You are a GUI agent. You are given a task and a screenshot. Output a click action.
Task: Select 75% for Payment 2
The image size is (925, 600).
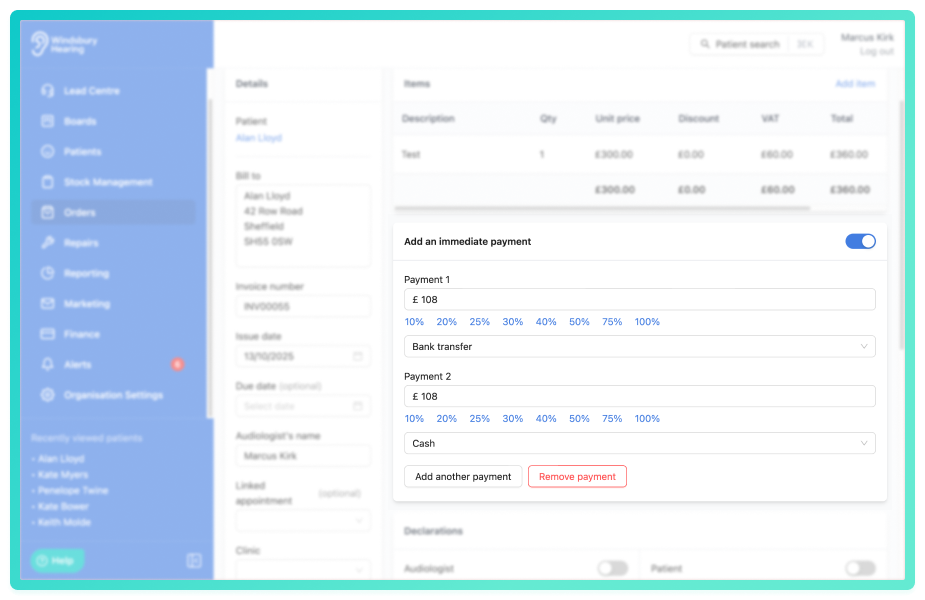[x=612, y=418]
